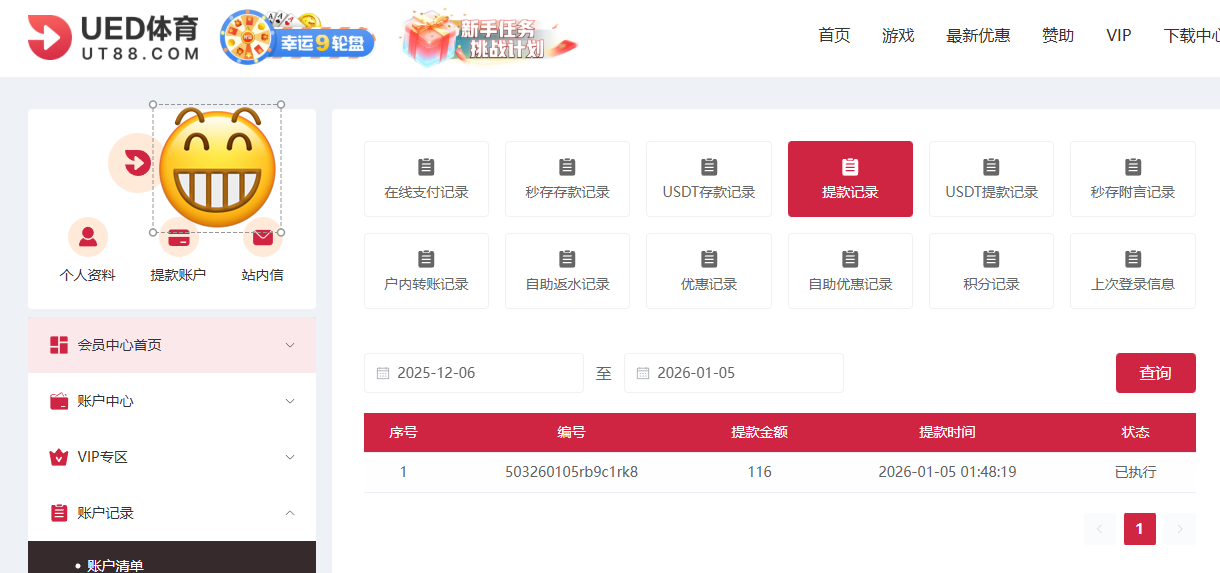This screenshot has width=1220, height=573.
Task: Expand the VIP专区 sidebar menu
Action: pyautogui.click(x=172, y=457)
